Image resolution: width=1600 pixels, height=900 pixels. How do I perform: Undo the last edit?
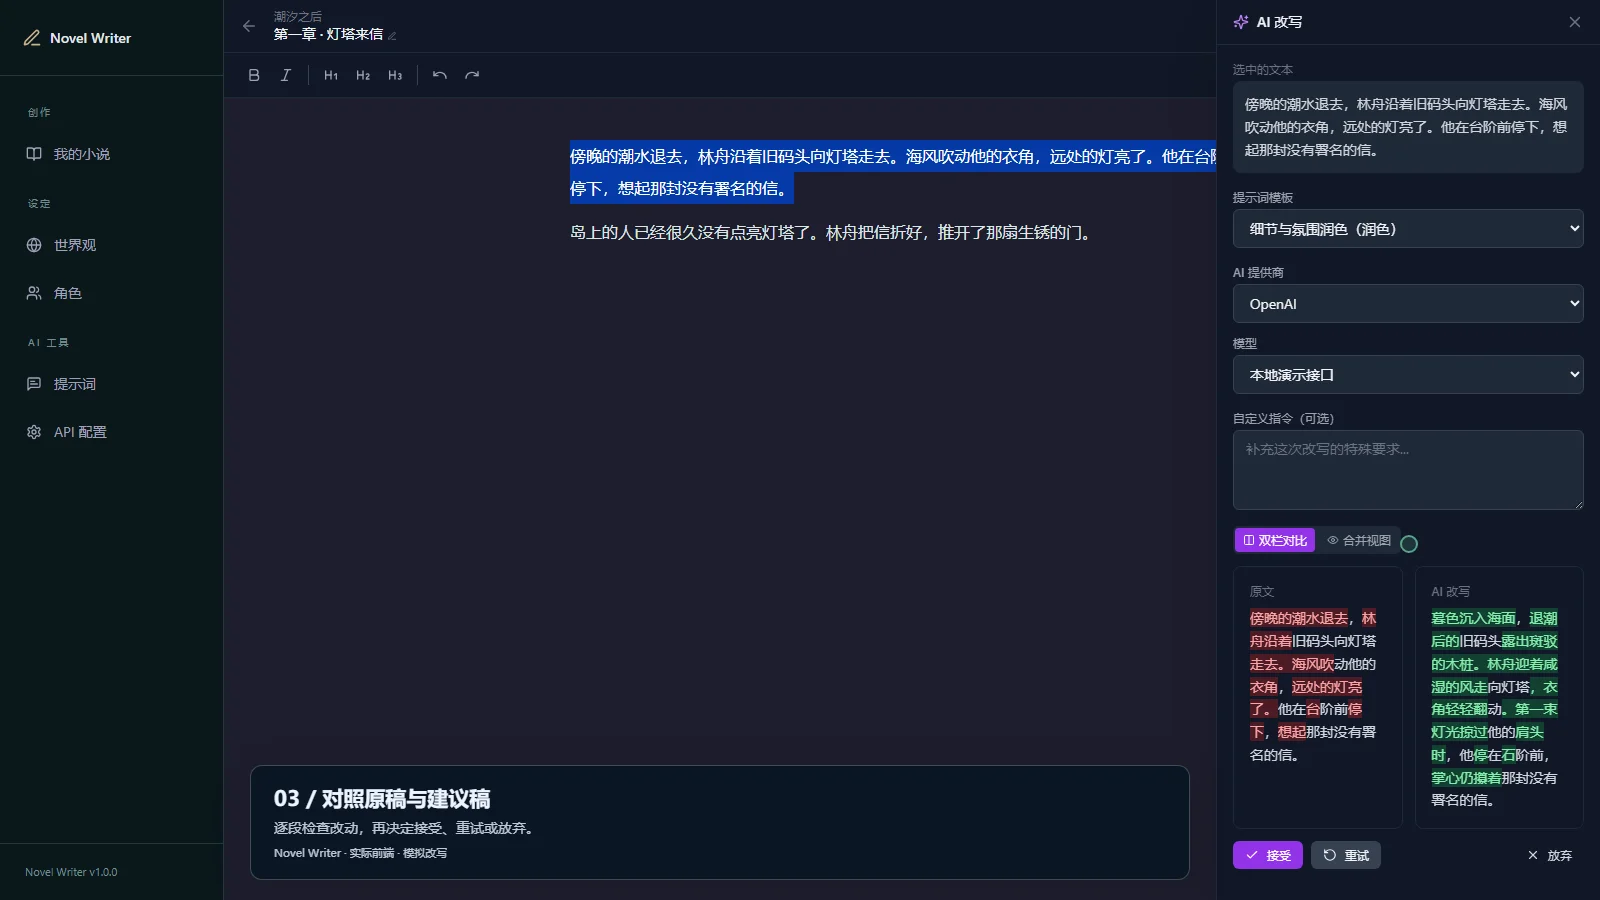[440, 75]
